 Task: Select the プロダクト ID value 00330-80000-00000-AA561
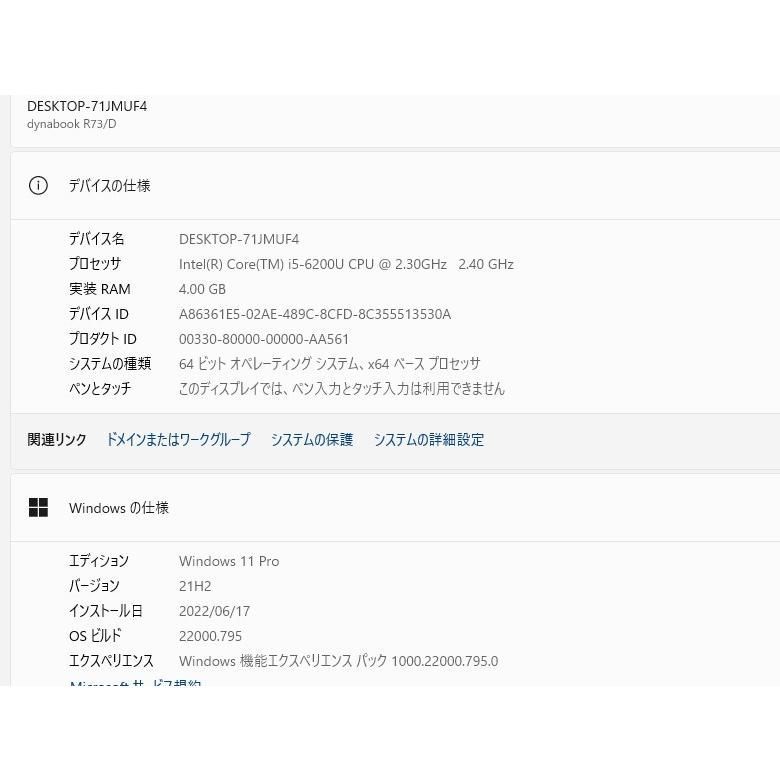(264, 339)
